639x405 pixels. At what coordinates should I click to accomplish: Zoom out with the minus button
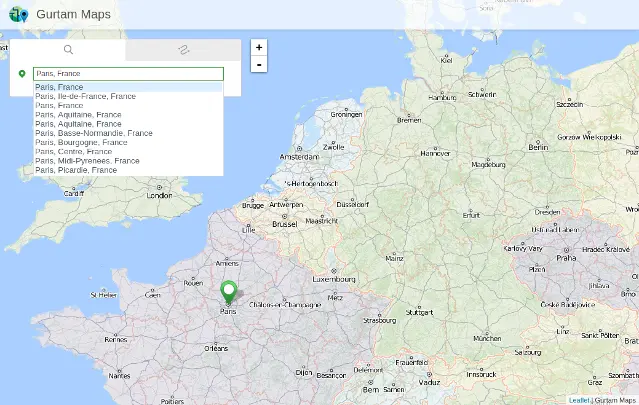[259, 64]
